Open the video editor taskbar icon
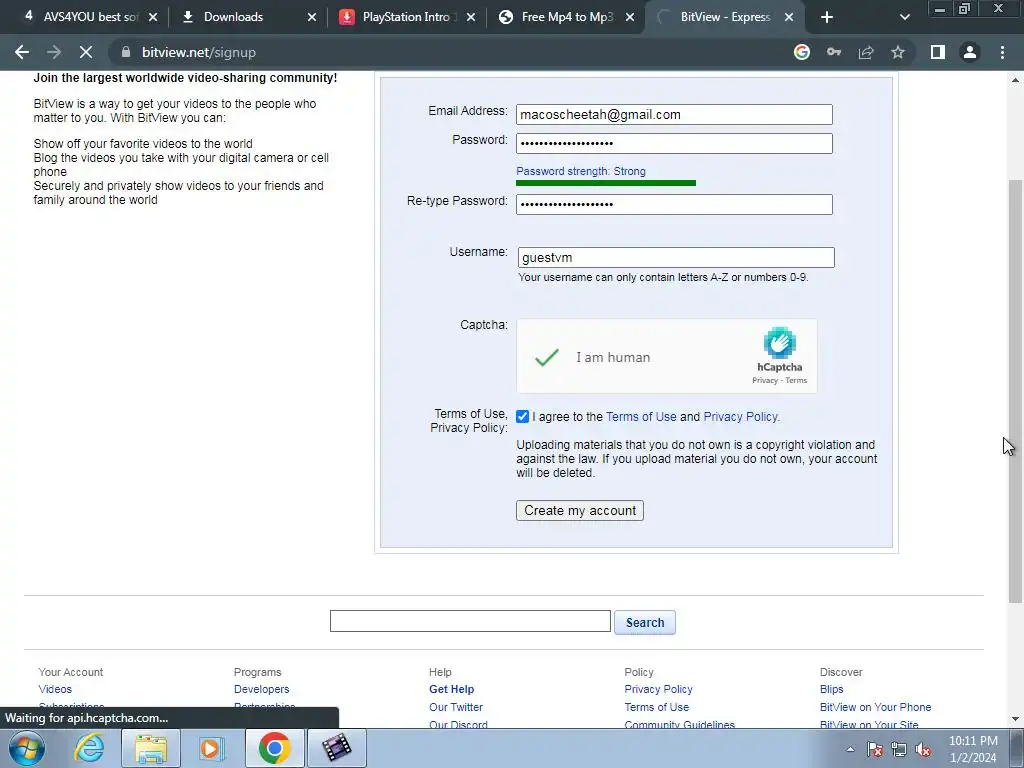 tap(336, 748)
